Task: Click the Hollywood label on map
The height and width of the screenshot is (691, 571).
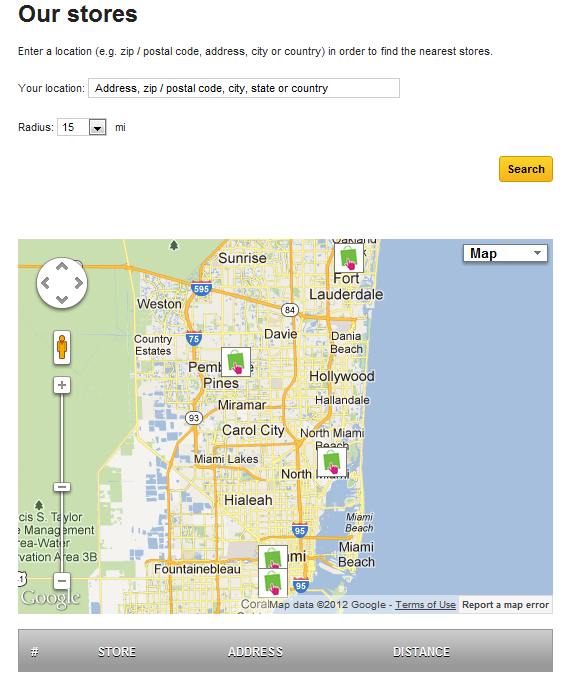Action: (342, 376)
